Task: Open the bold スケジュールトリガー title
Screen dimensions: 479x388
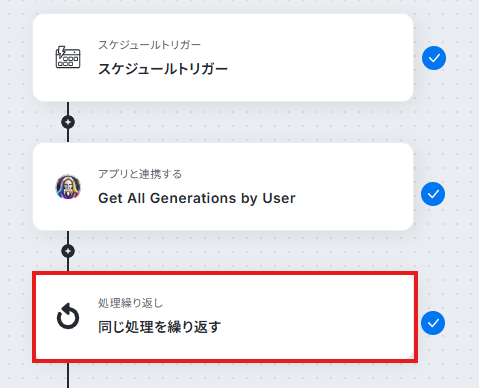Action: point(163,69)
